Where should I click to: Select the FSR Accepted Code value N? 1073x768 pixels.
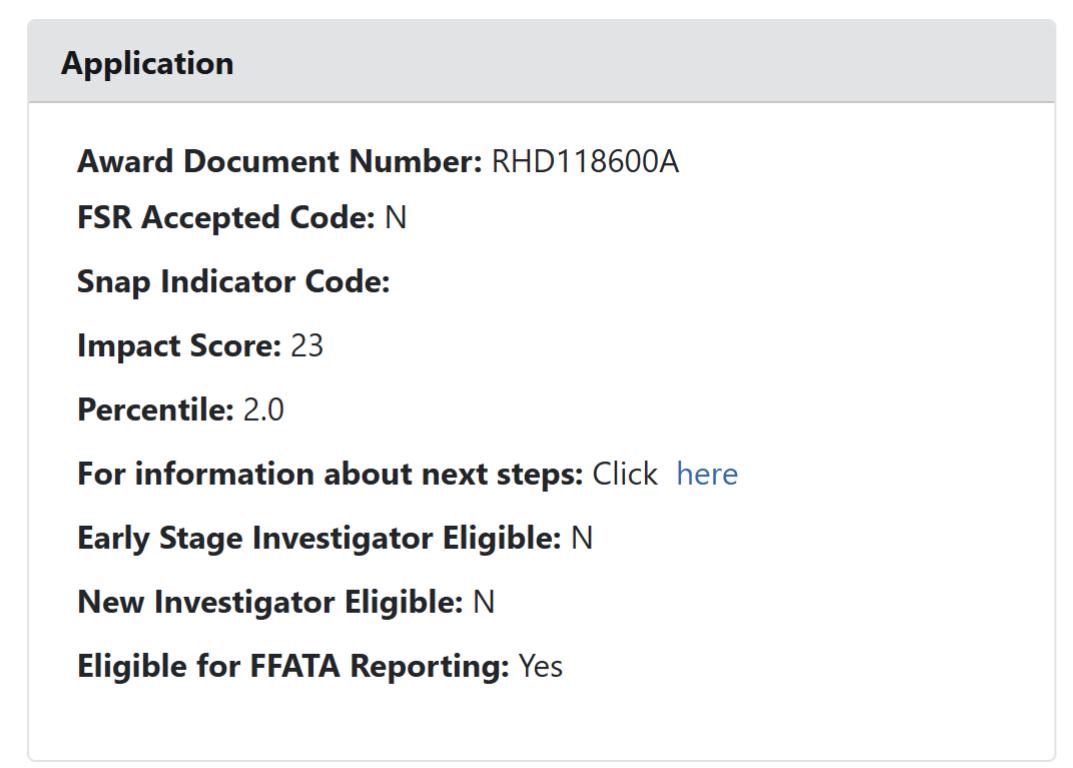pyautogui.click(x=396, y=218)
